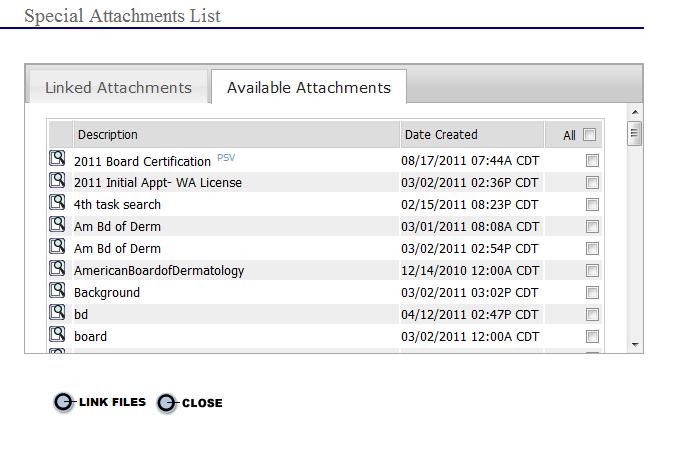The width and height of the screenshot is (687, 449).
Task: Enable checkbox for Background attachment row
Action: 592,292
